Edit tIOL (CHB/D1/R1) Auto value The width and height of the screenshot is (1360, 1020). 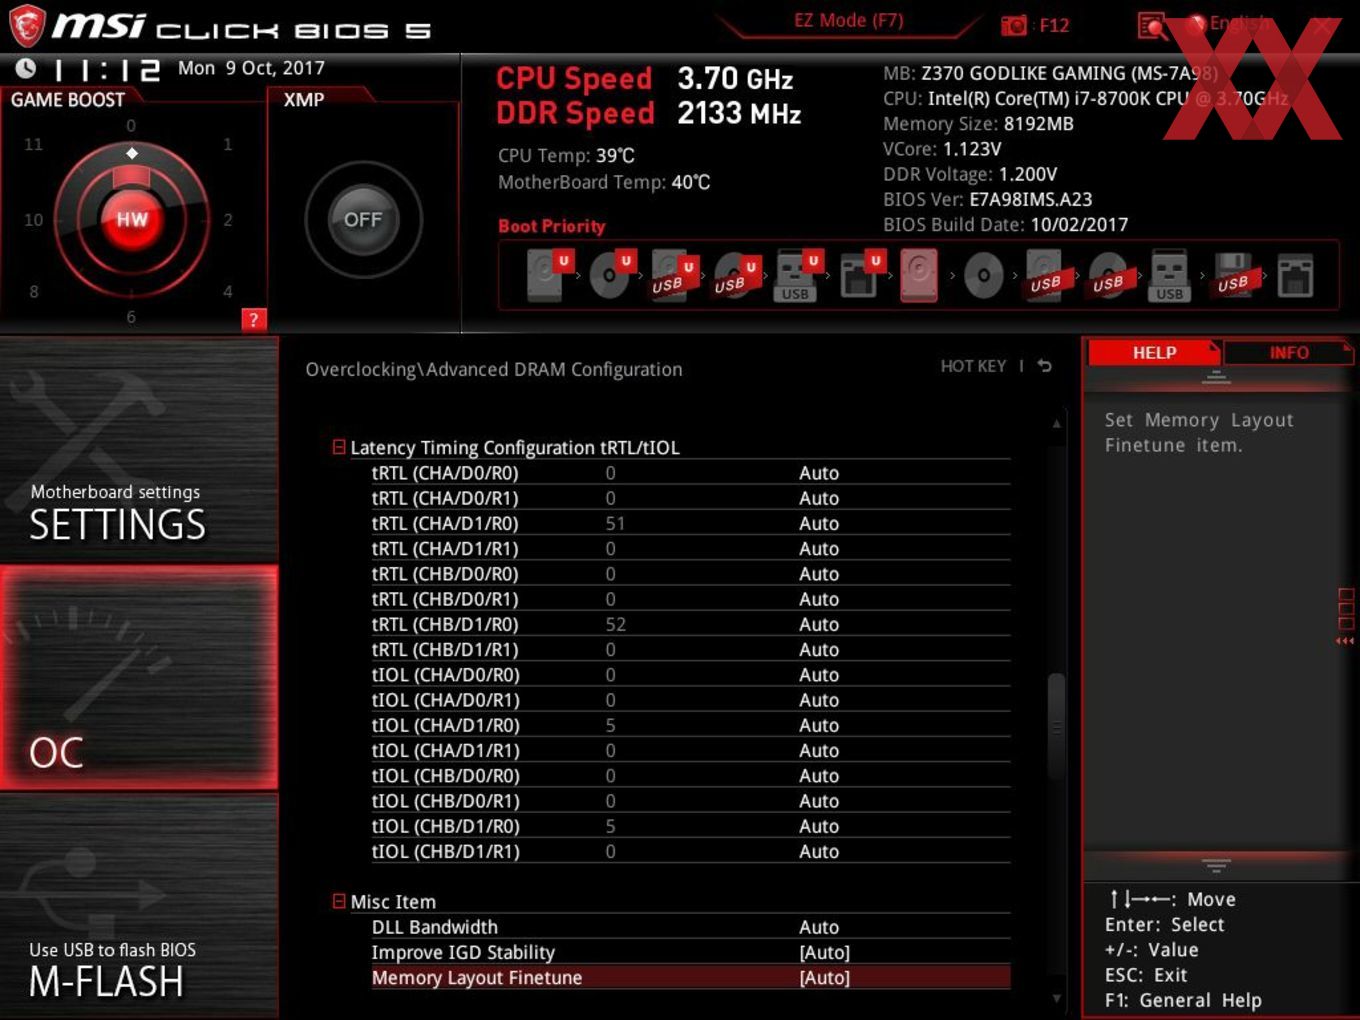(819, 852)
